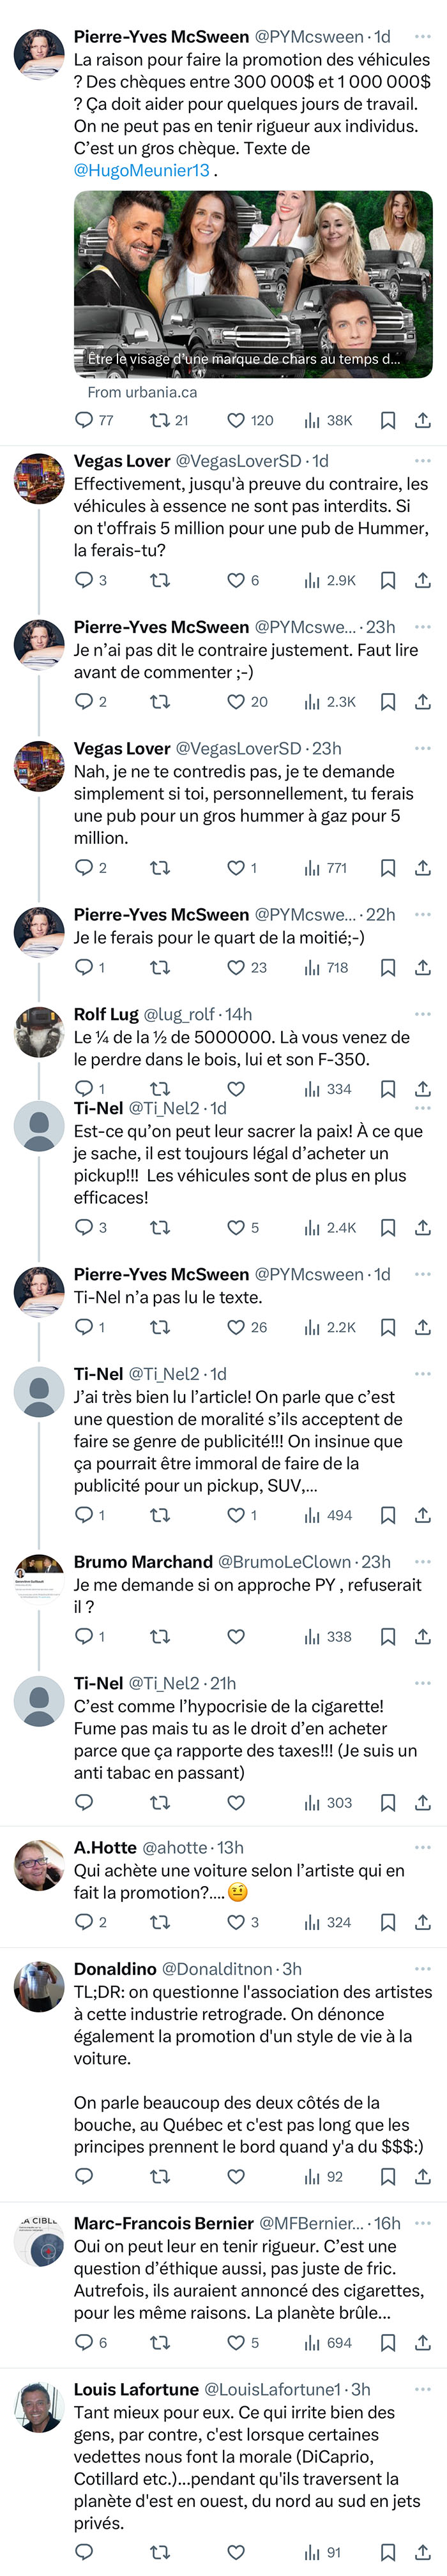The image size is (447, 2576).
Task: Share Brumo Marchand's reply
Action: click(x=423, y=1636)
